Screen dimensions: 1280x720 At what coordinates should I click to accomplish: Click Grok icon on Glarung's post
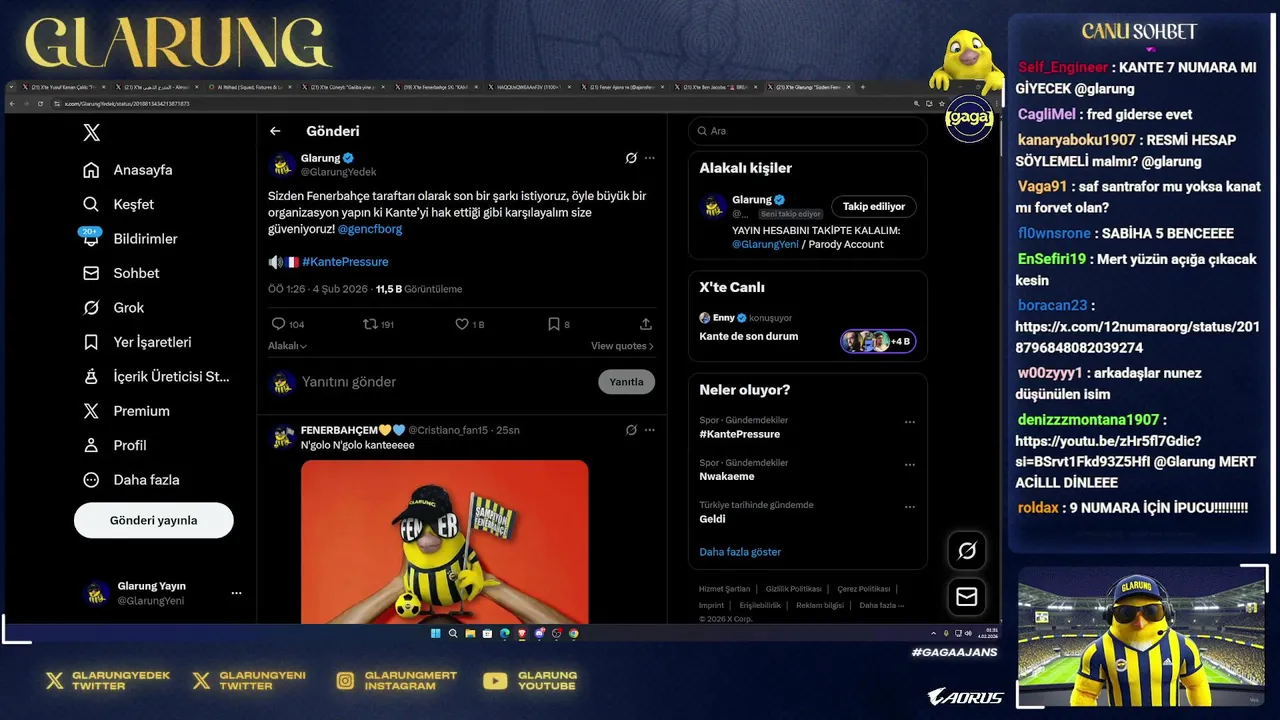631,158
